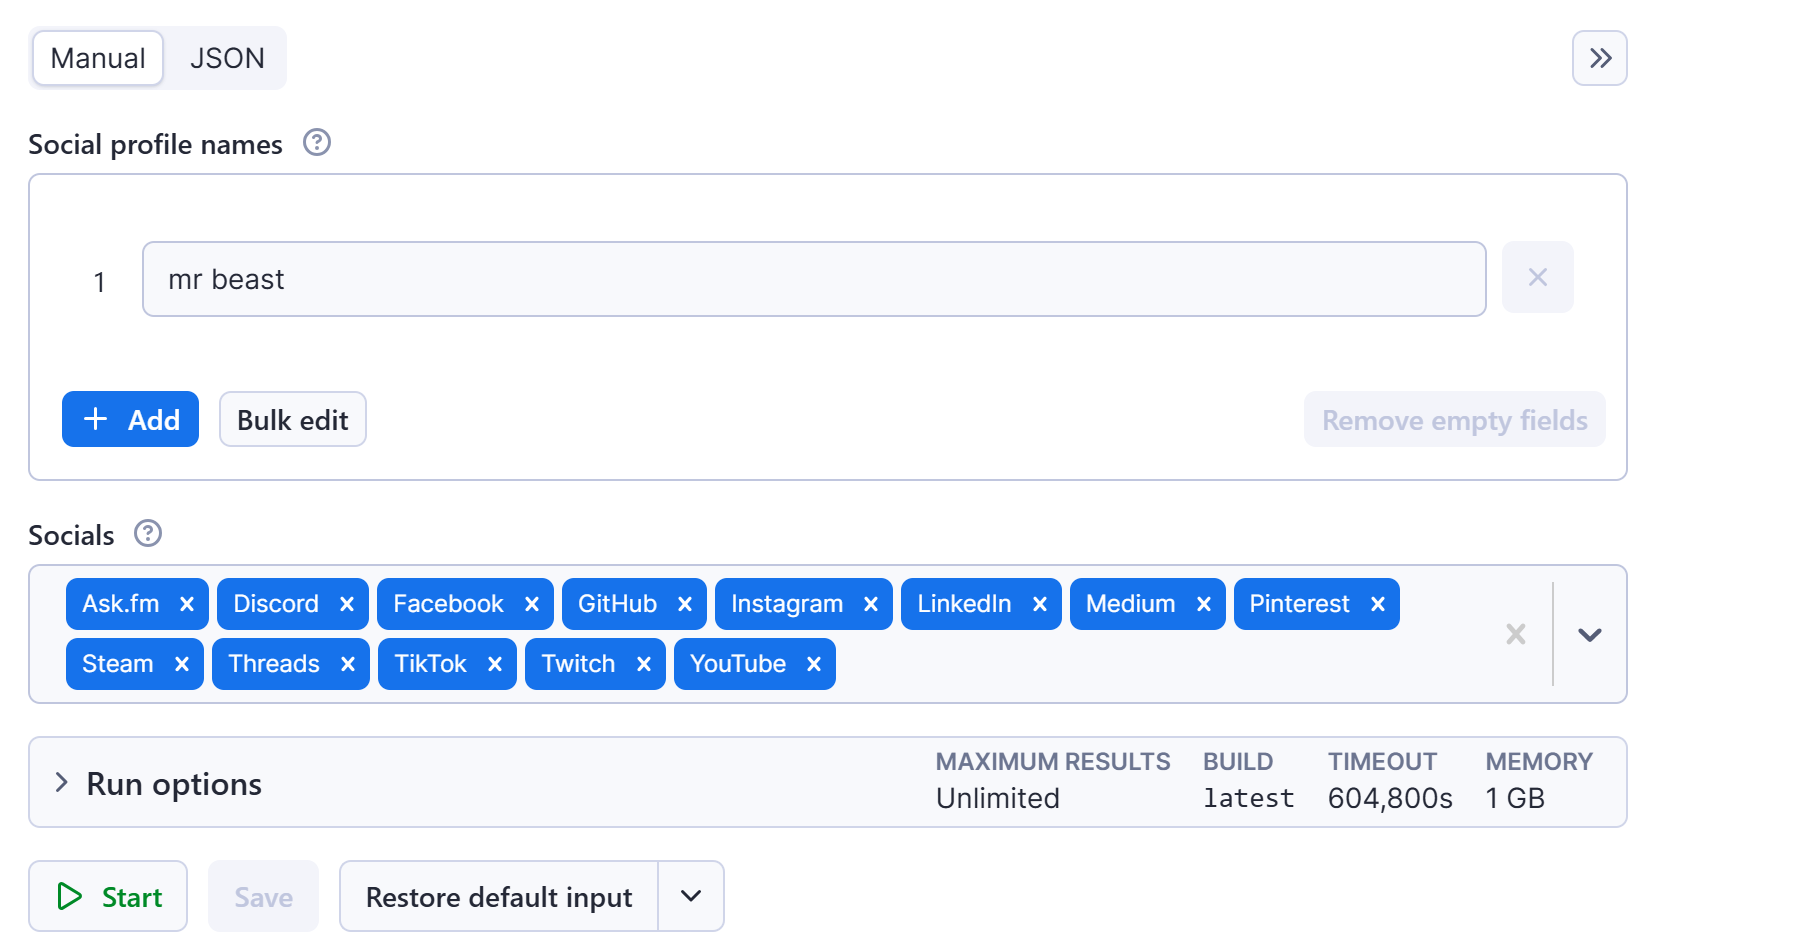Viewport: 1793px width, 943px height.
Task: Click the help icon beside Social profile names
Action: [x=317, y=143]
